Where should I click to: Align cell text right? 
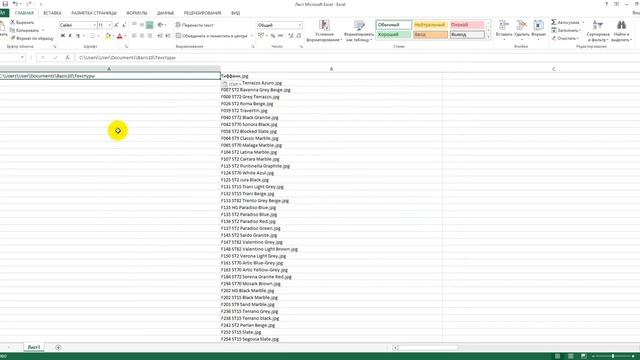149,36
